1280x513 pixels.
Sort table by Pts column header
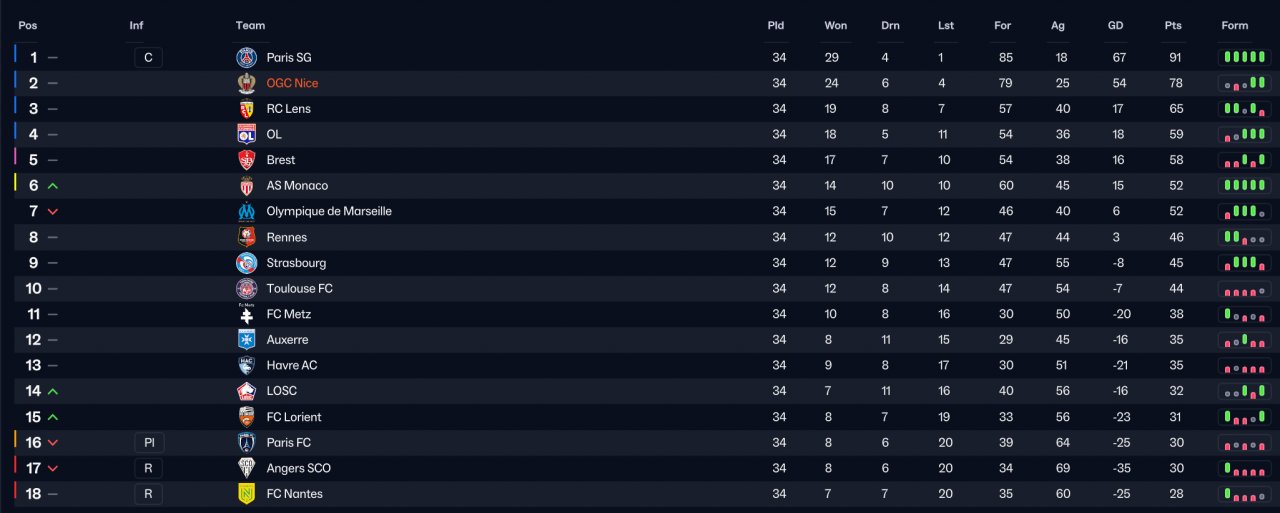click(x=1173, y=26)
